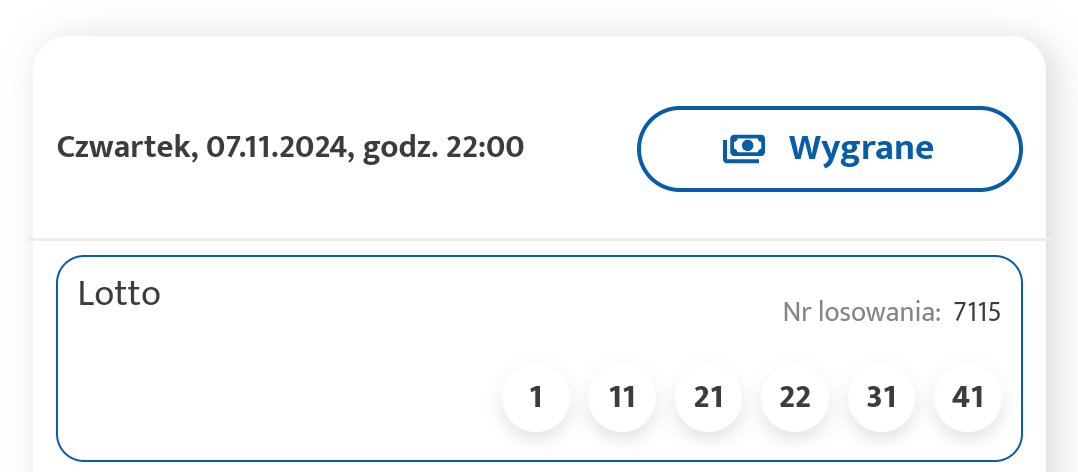The height and width of the screenshot is (472, 1078).
Task: Open the Wygrane winnings button
Action: tap(829, 148)
